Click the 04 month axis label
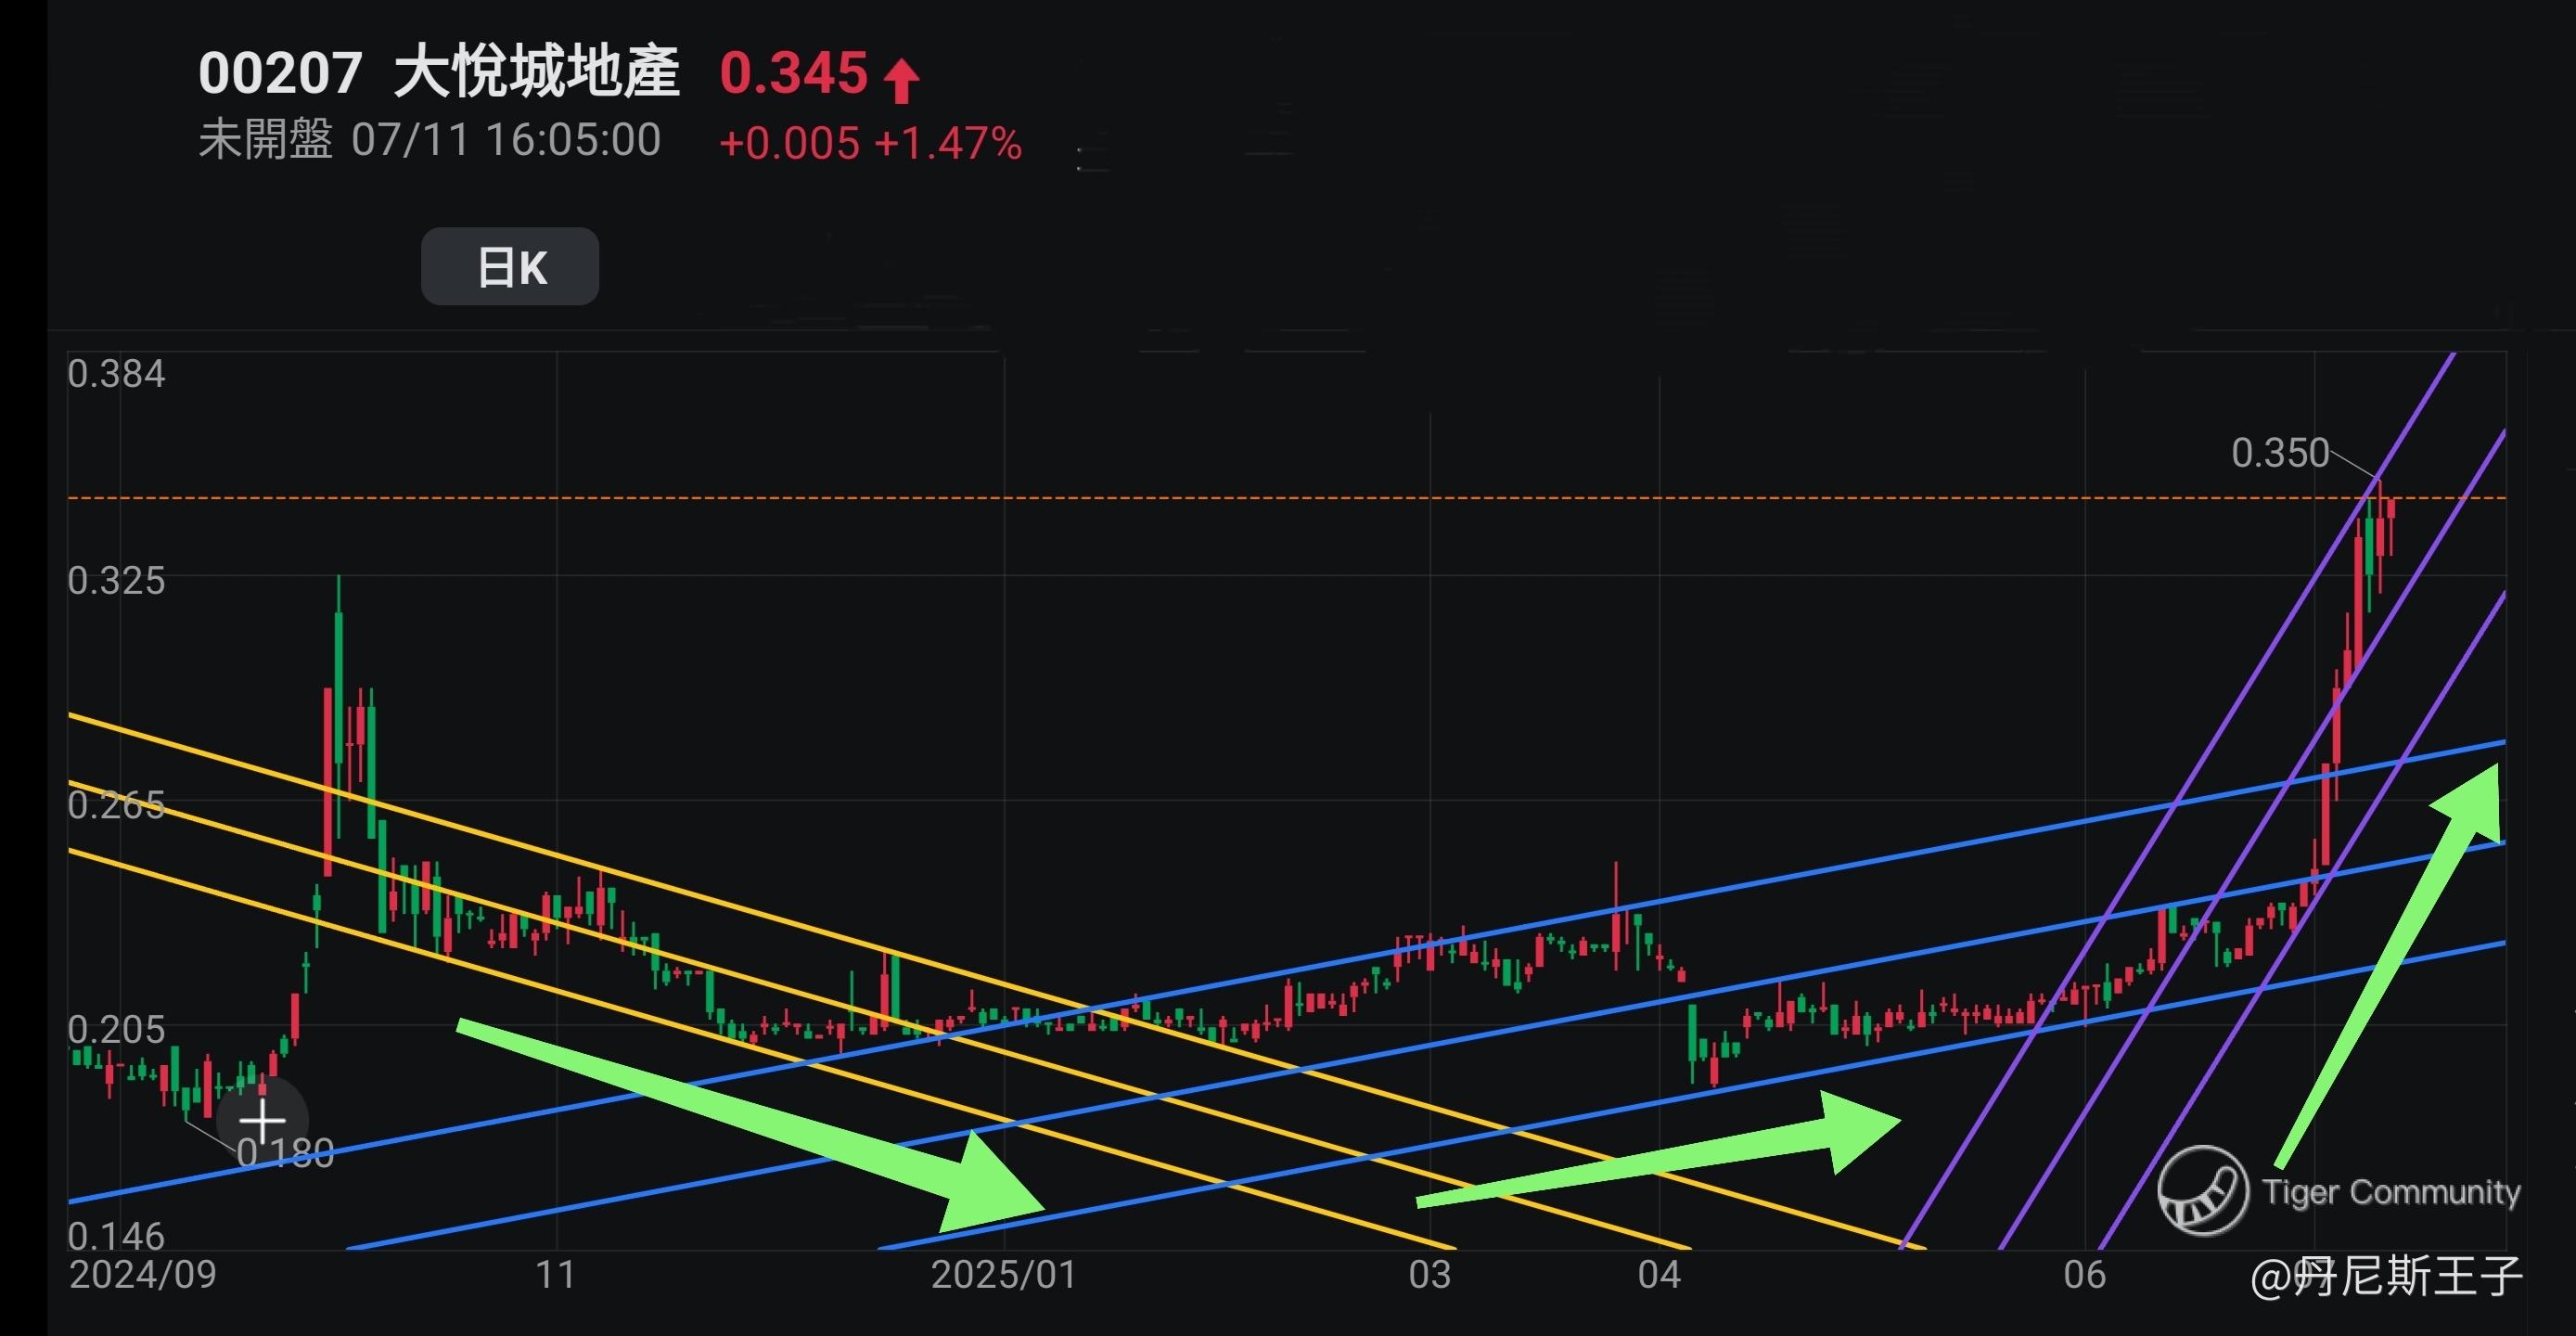This screenshot has width=2576, height=1336. 1659,1275
